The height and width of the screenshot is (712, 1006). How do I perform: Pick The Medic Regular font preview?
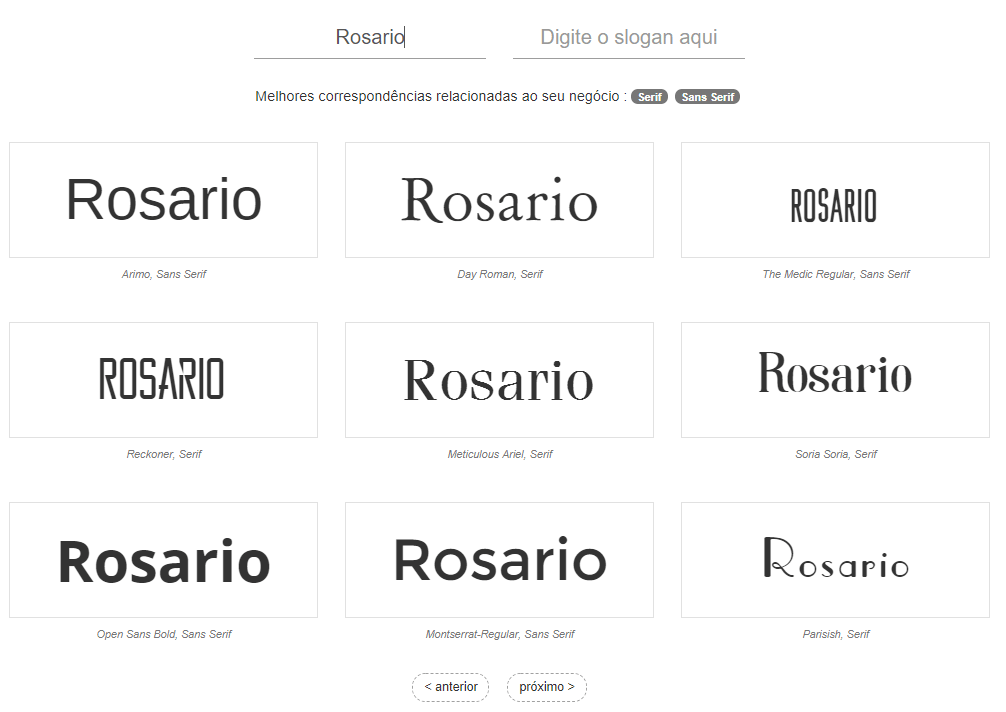click(x=835, y=200)
